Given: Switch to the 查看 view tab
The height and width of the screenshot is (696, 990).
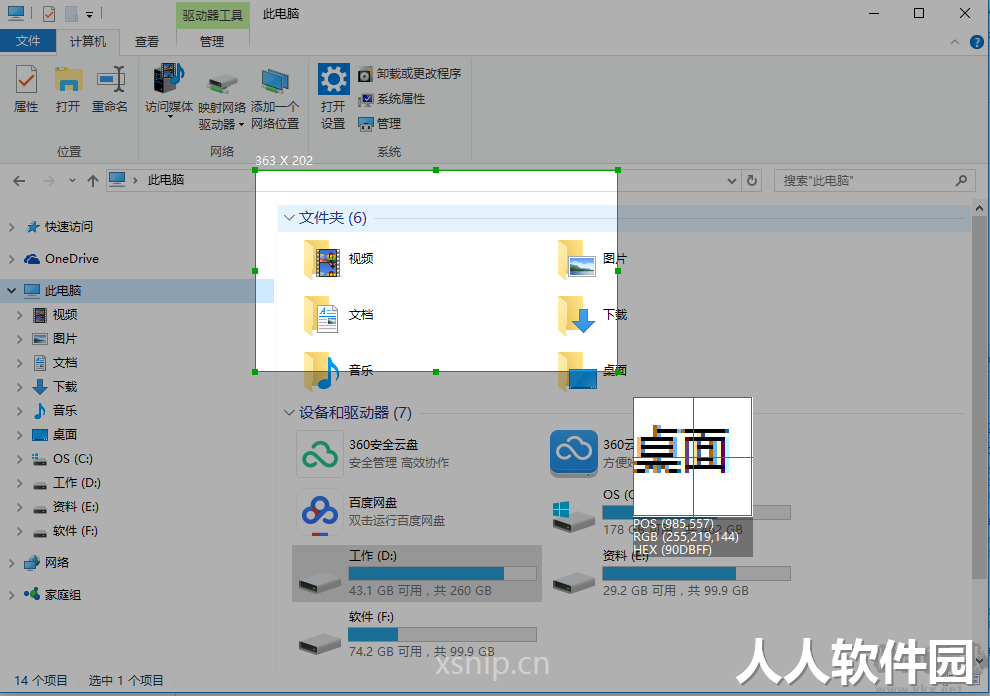Looking at the screenshot, I should [146, 42].
